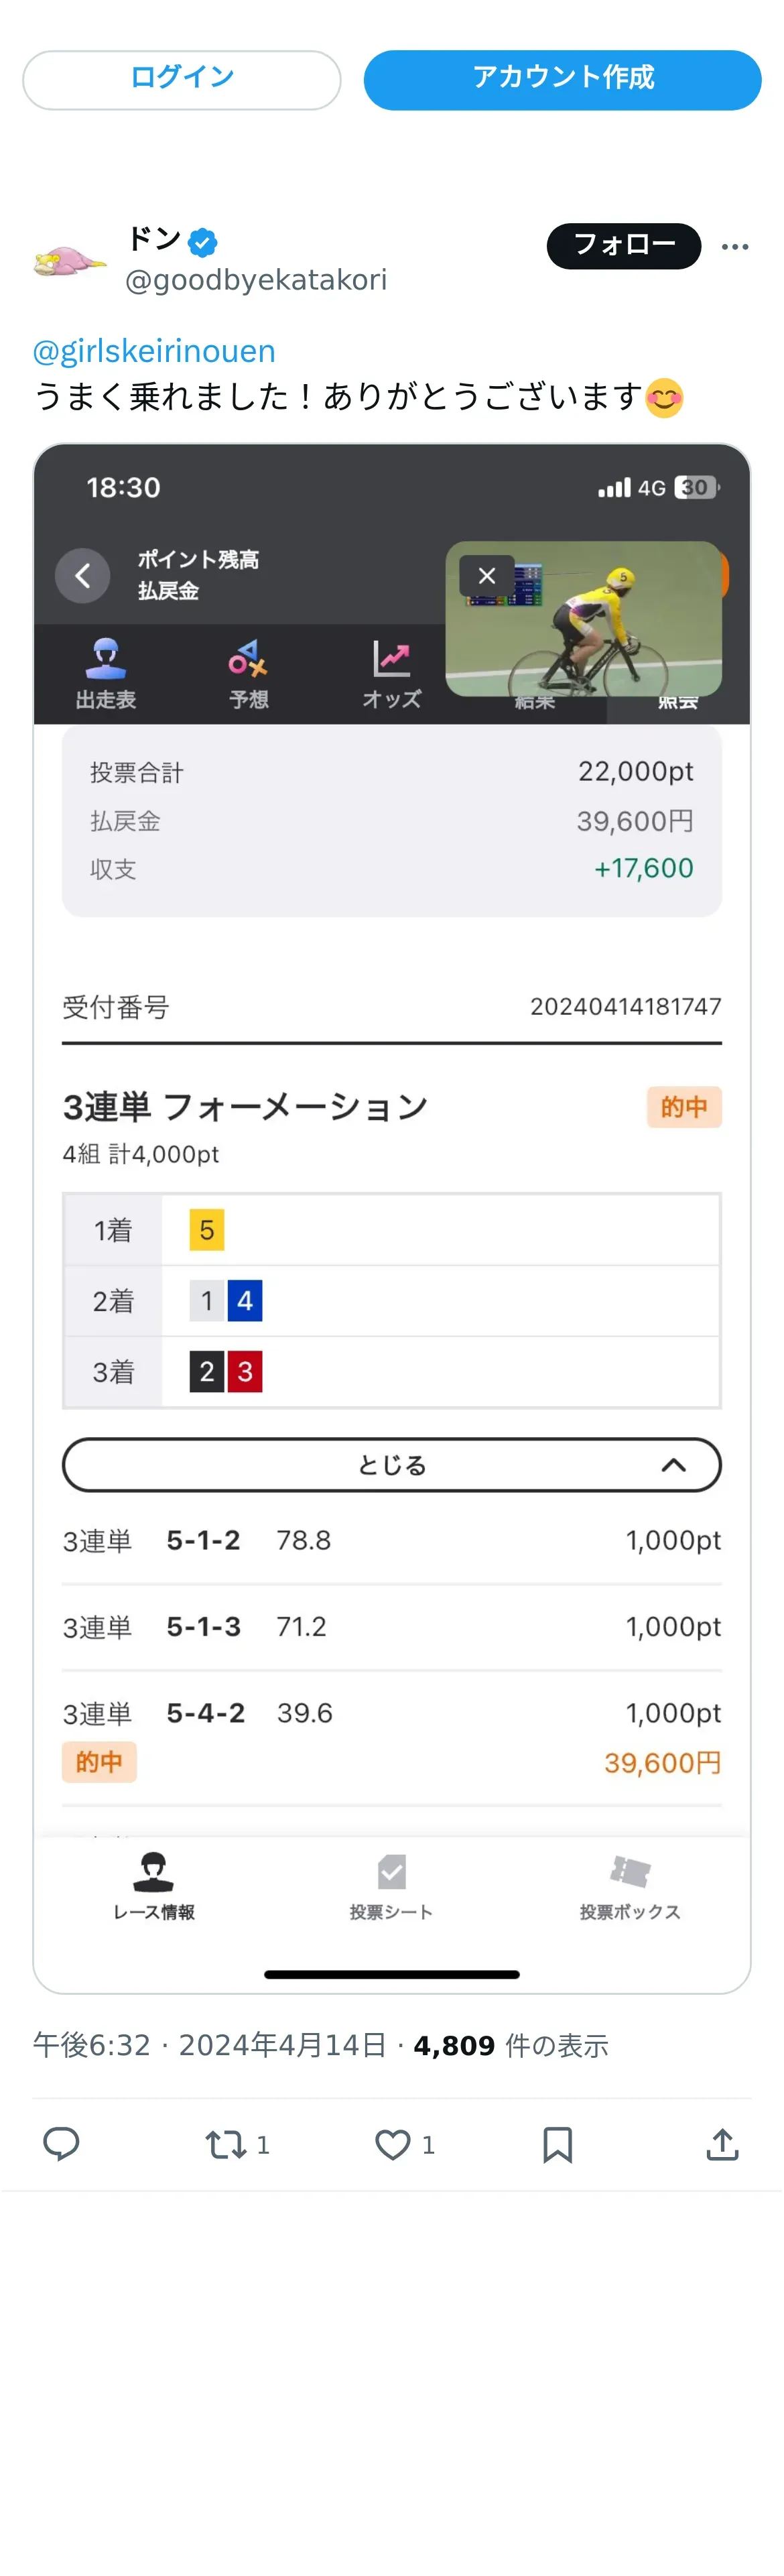Select the 予想 tab
The image size is (784, 2576).
[x=249, y=674]
